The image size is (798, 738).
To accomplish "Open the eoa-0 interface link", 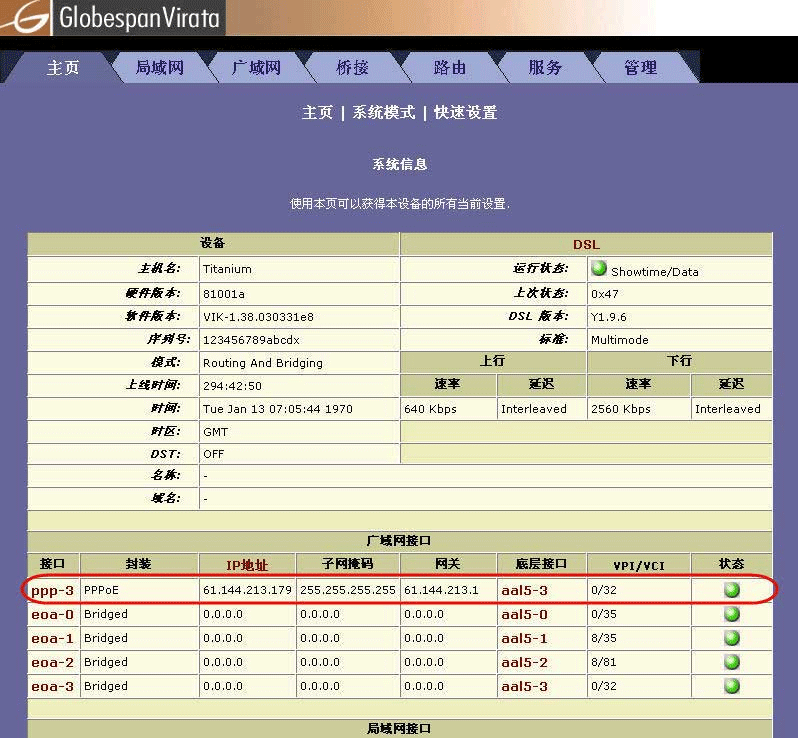I will [x=52, y=614].
